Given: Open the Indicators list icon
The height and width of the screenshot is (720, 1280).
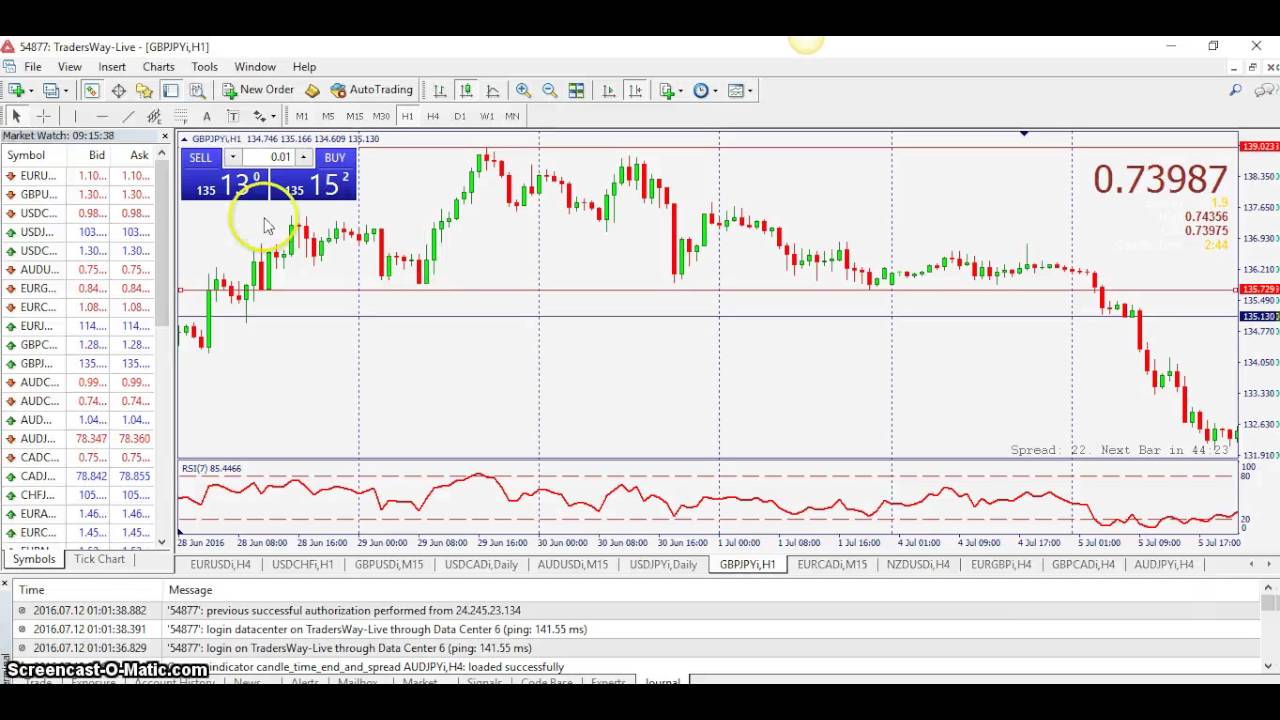Looking at the screenshot, I should point(667,90).
